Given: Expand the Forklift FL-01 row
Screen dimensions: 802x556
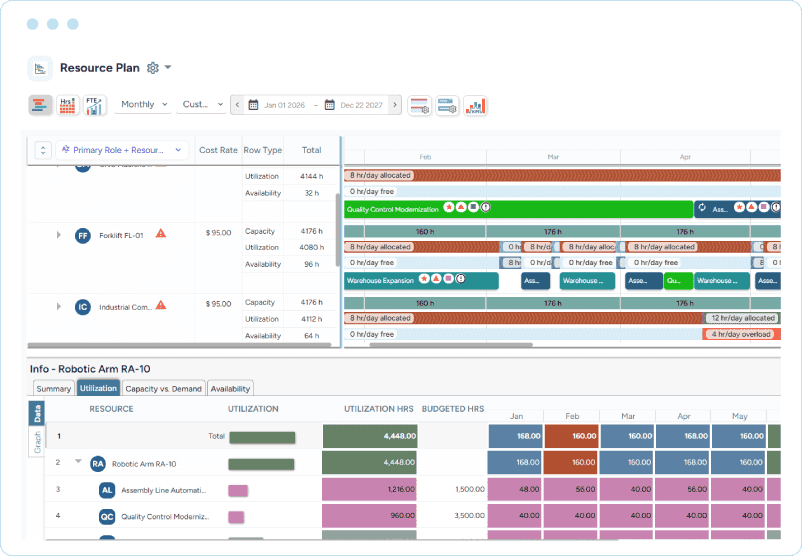Looking at the screenshot, I should point(59,235).
